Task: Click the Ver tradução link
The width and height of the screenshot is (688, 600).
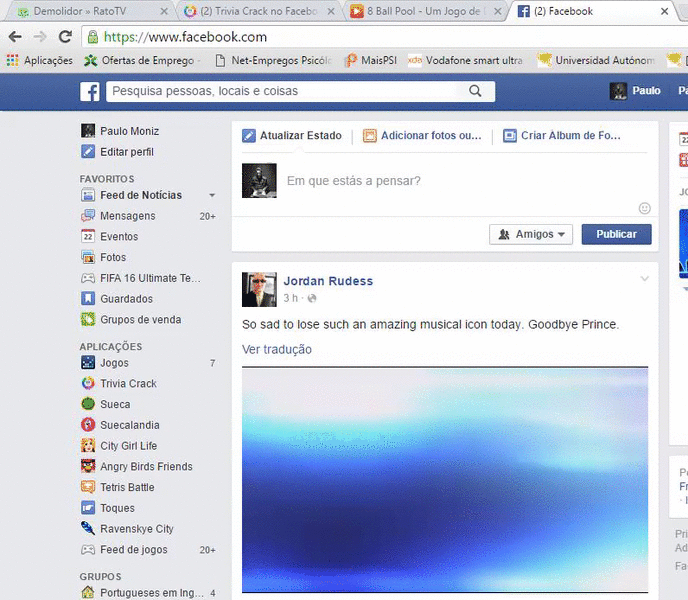Action: (x=277, y=349)
